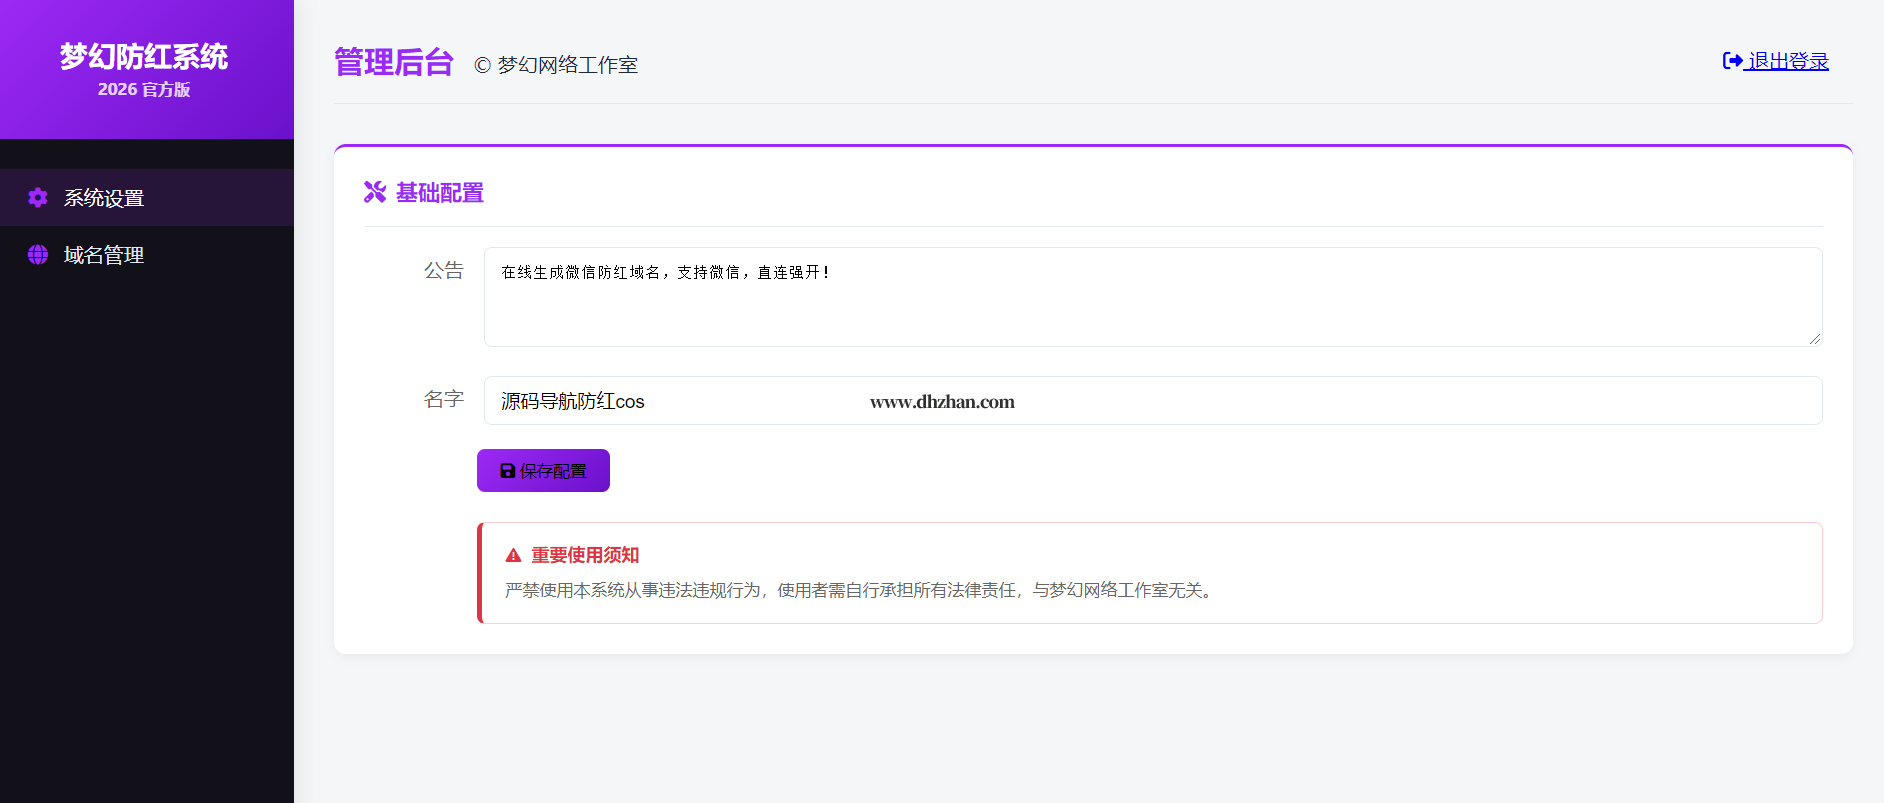This screenshot has height=803, width=1884.
Task: Click the 公告 field label
Action: tap(443, 270)
